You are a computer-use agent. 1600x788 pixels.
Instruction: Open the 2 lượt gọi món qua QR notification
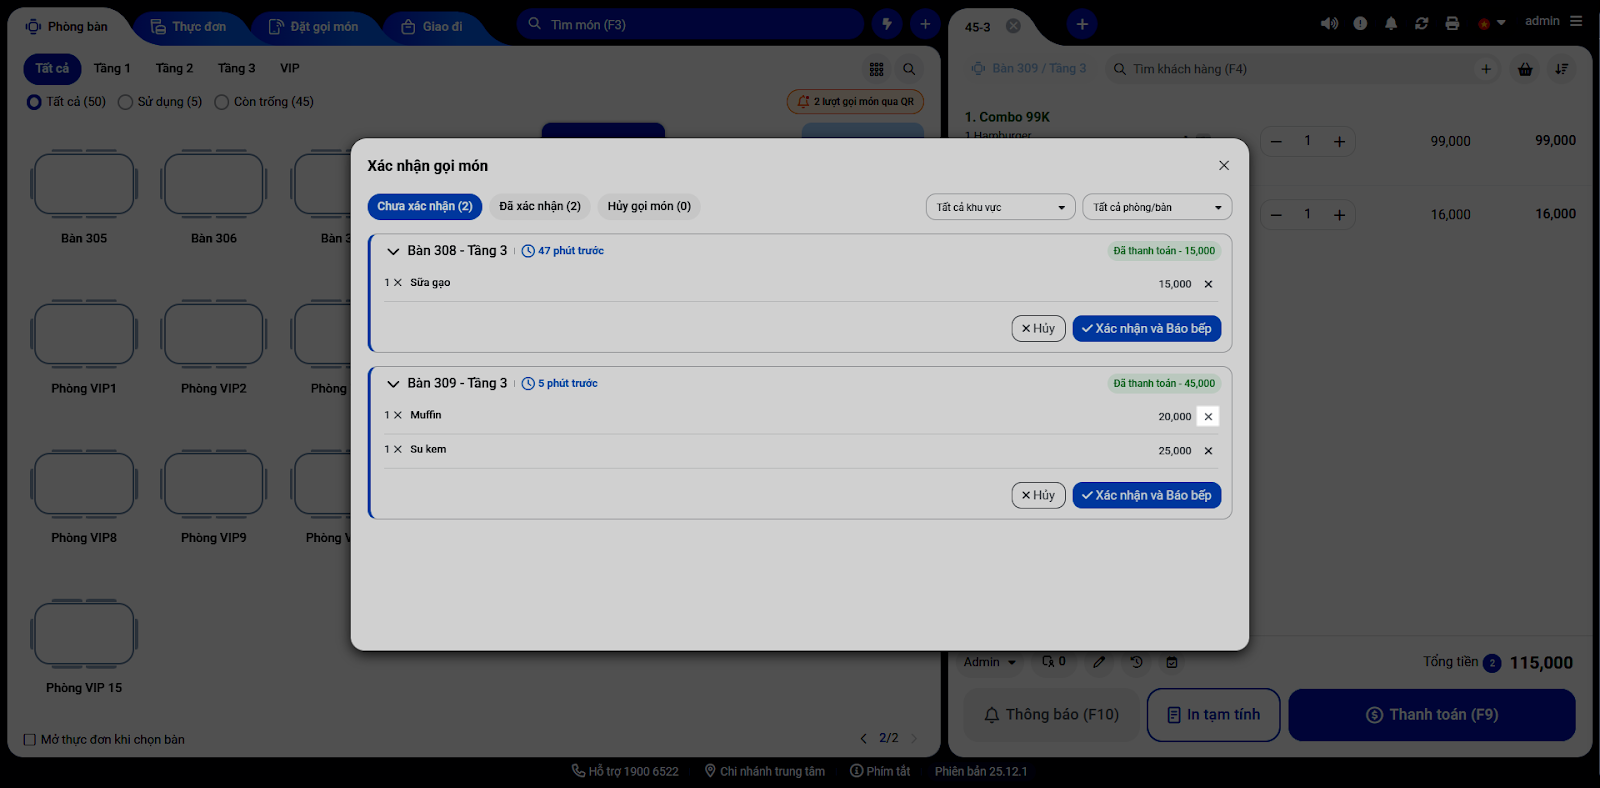coord(856,102)
